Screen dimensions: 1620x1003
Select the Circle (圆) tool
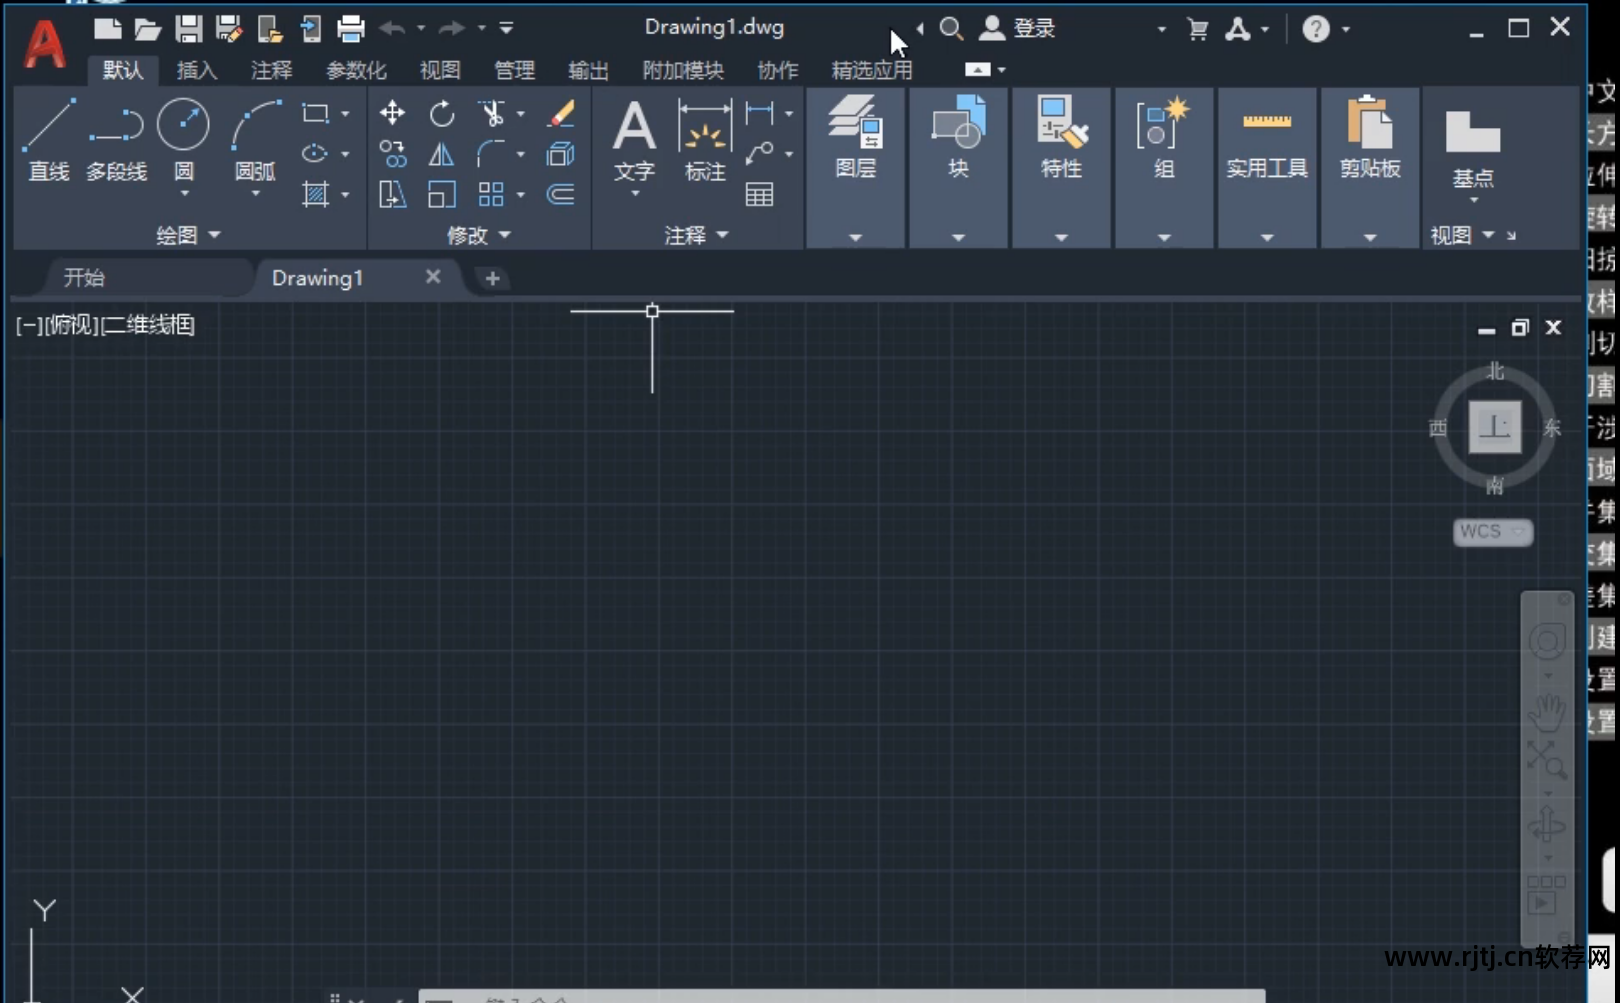184,140
